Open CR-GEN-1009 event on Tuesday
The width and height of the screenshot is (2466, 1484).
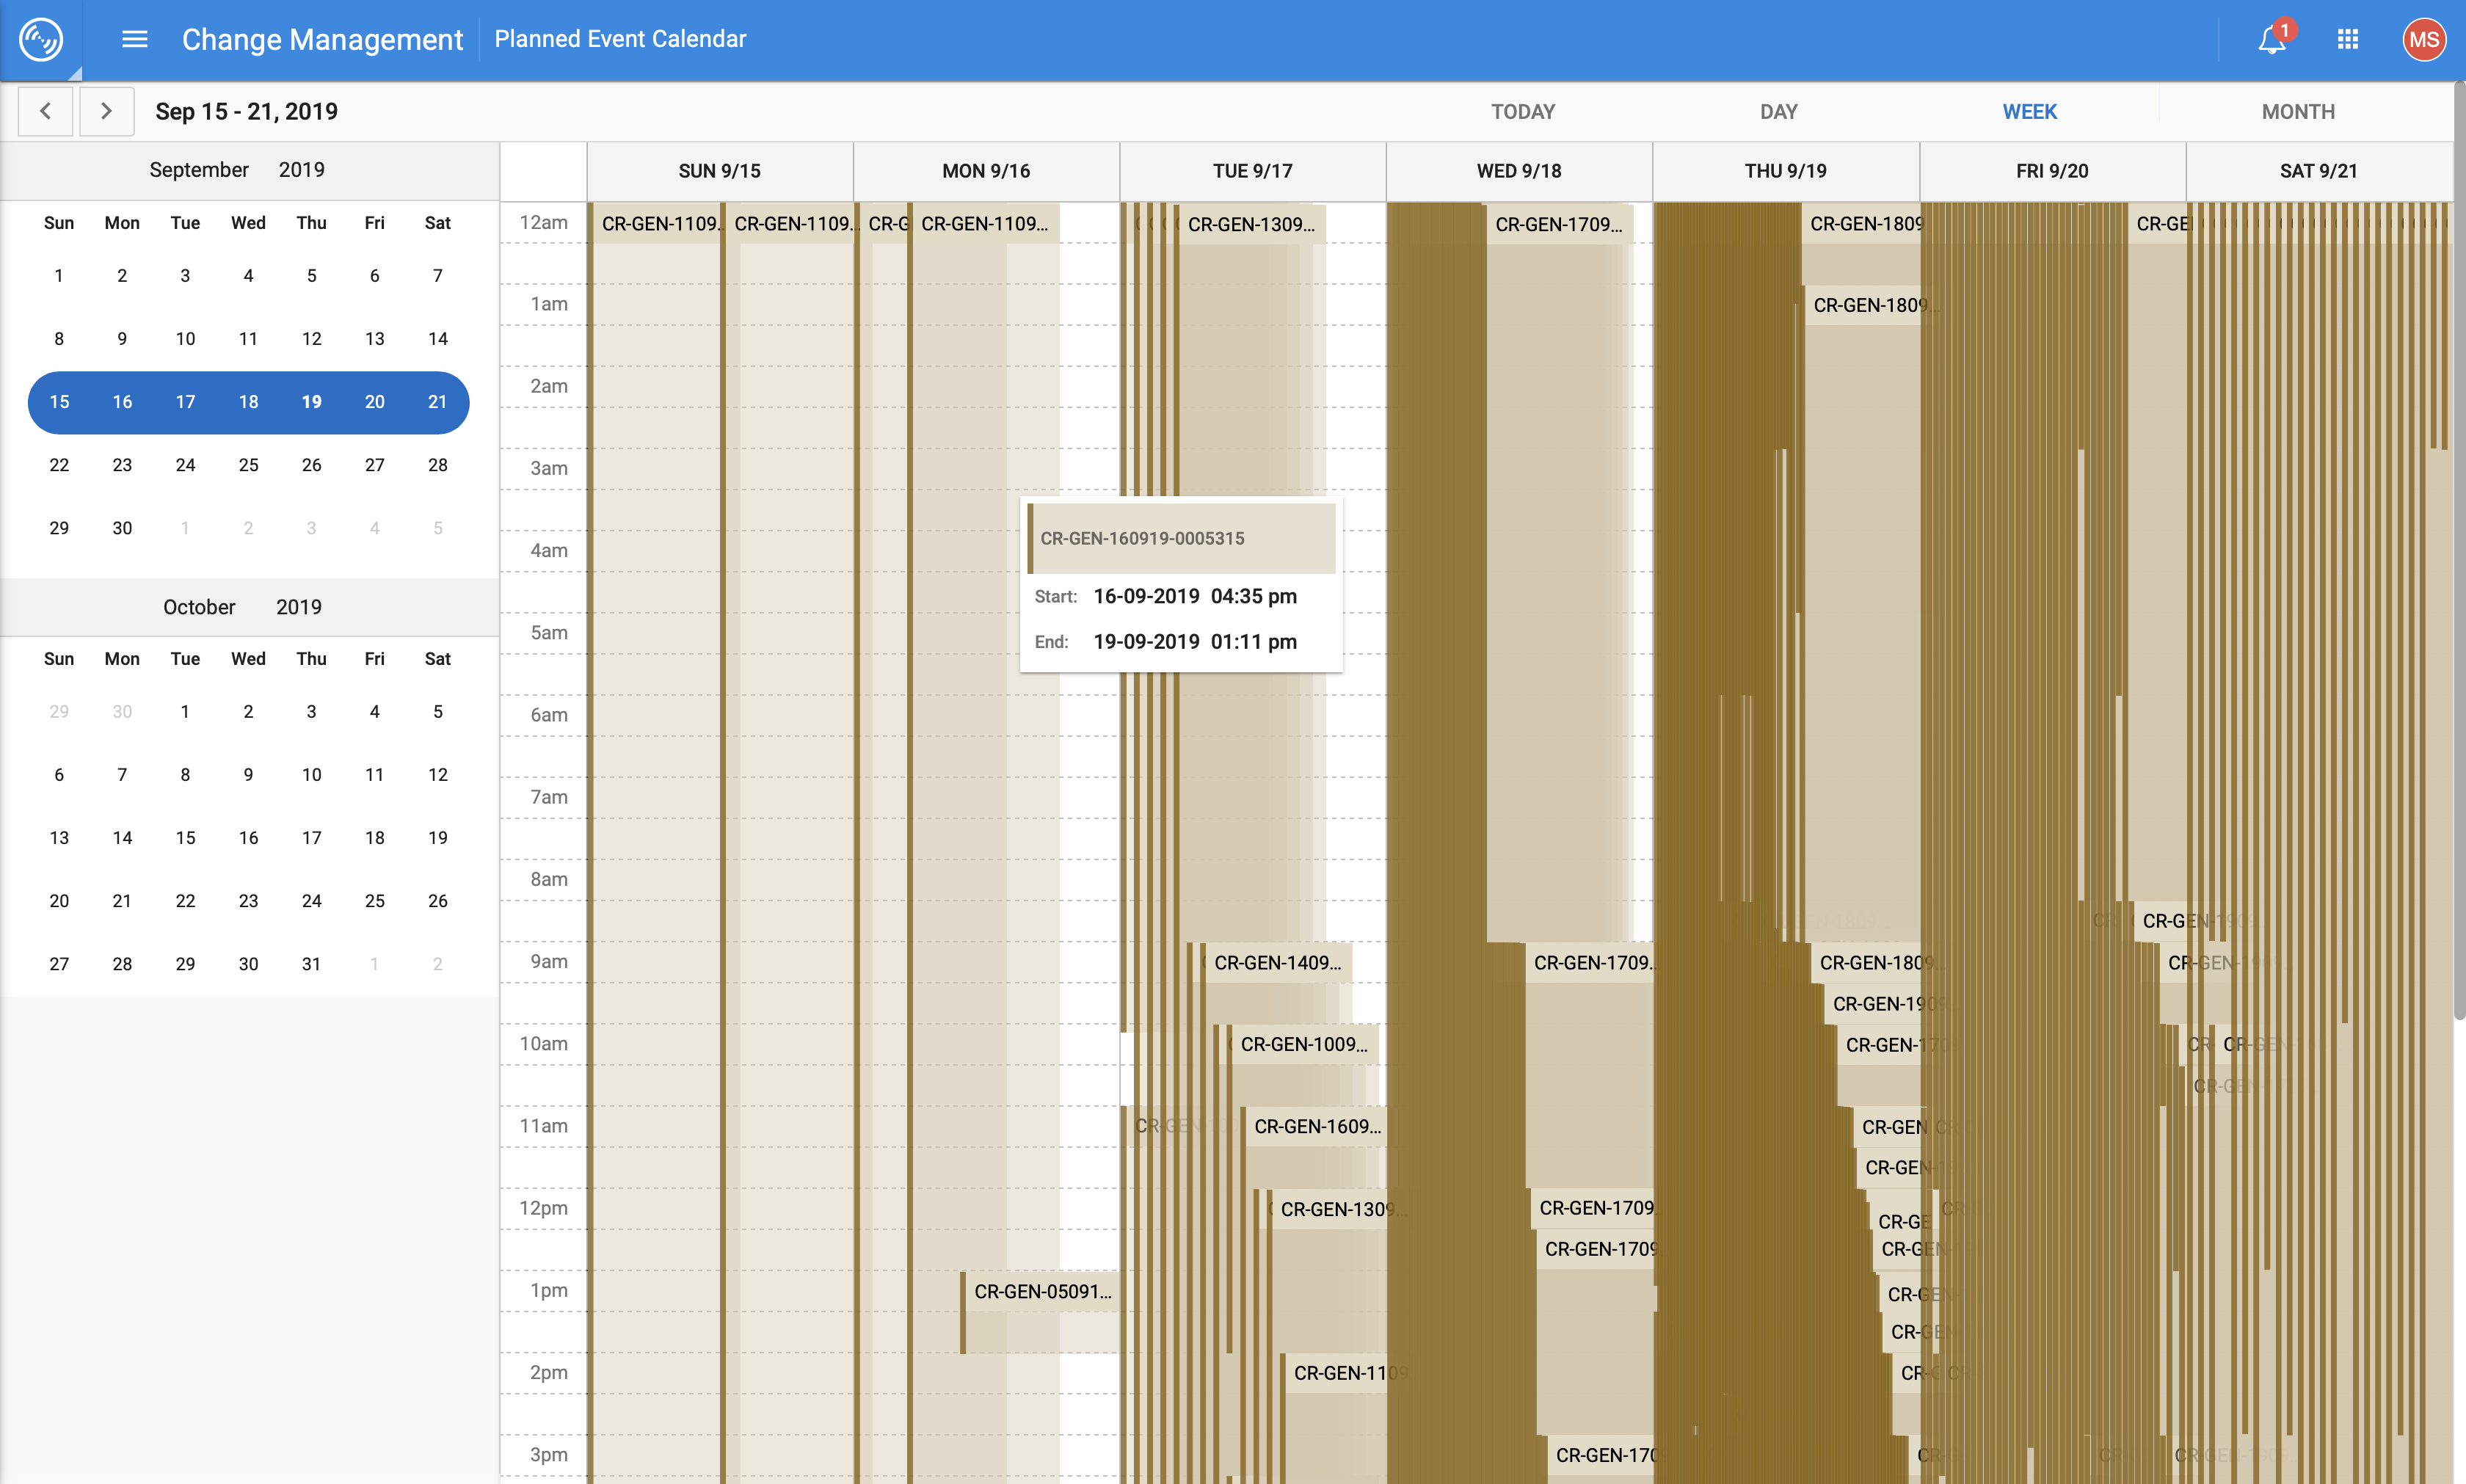coord(1303,1045)
